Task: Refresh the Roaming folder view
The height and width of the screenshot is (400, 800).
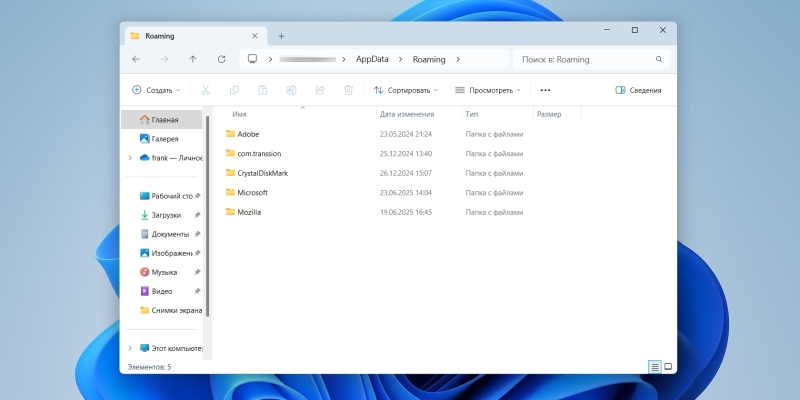Action: [221, 59]
